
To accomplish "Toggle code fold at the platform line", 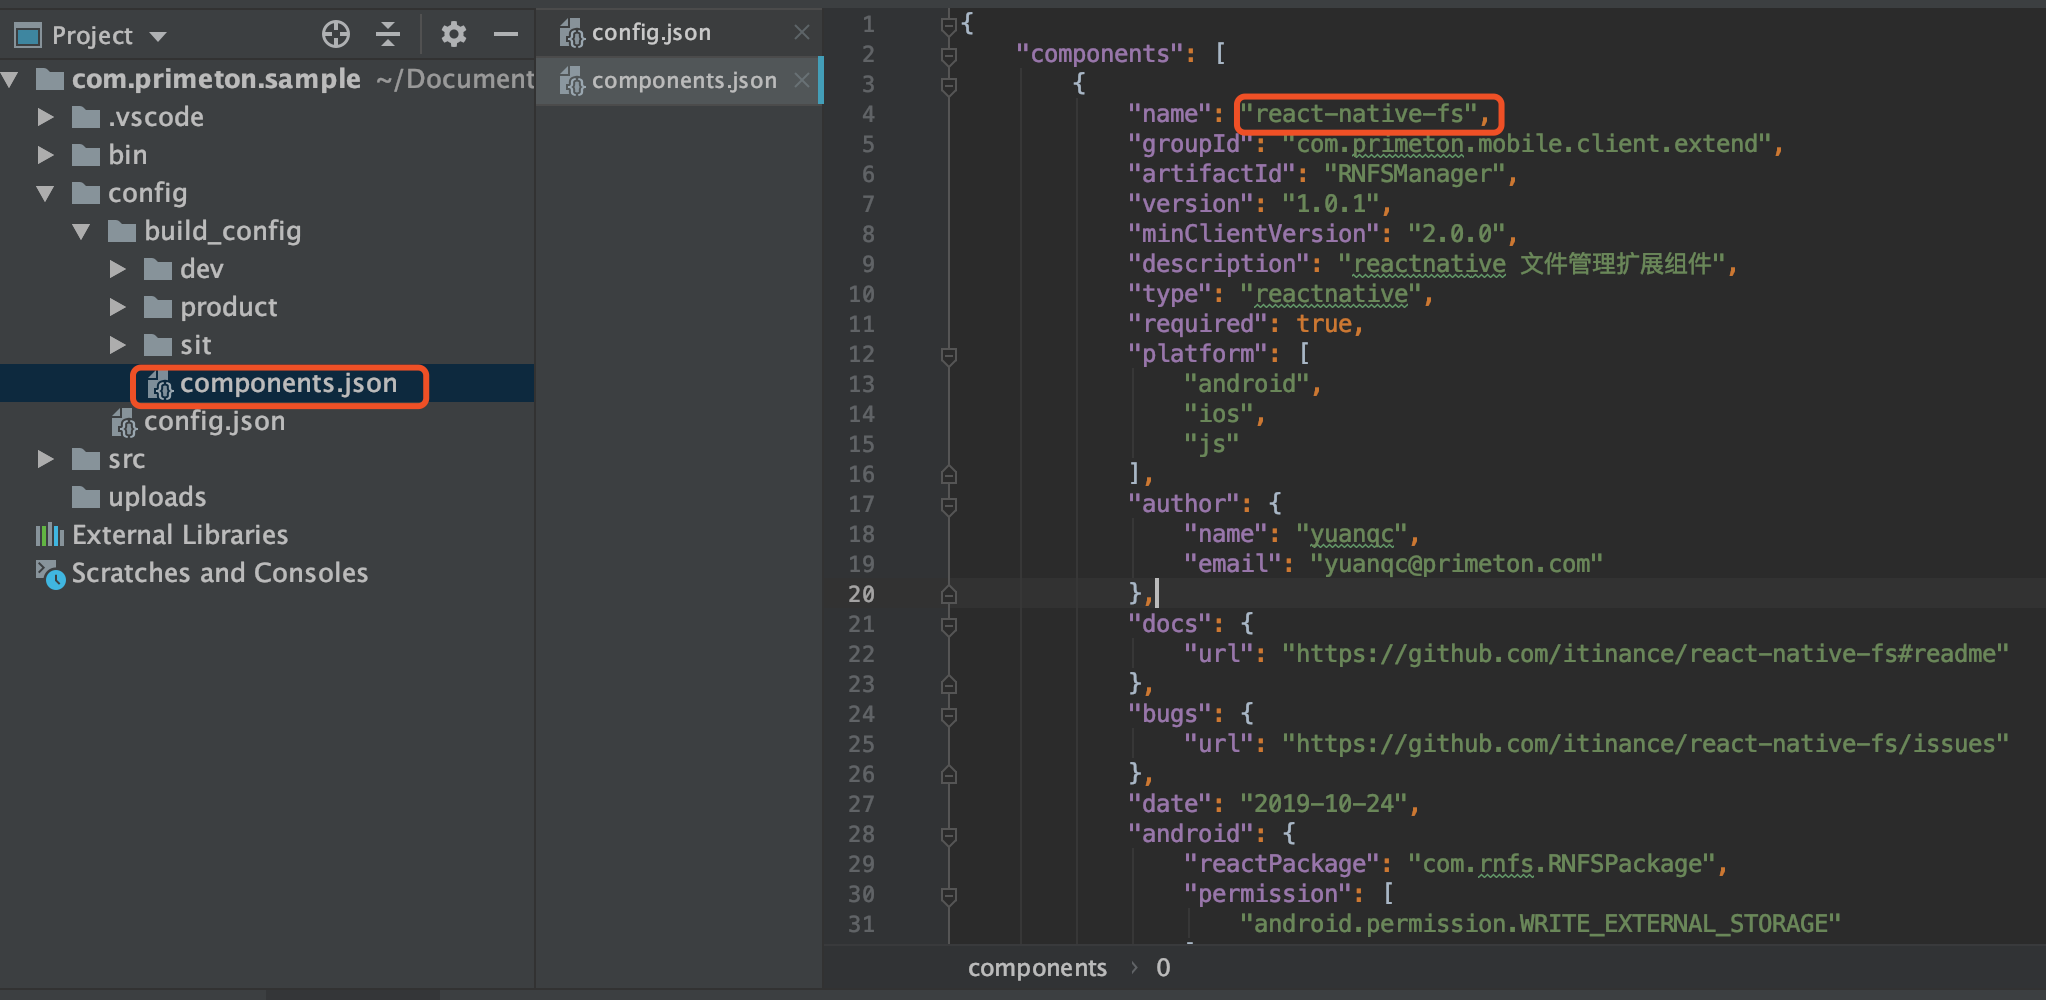I will point(949,355).
